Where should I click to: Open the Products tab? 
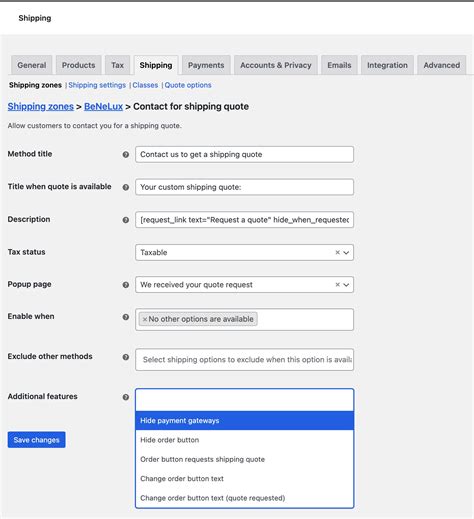click(x=79, y=65)
